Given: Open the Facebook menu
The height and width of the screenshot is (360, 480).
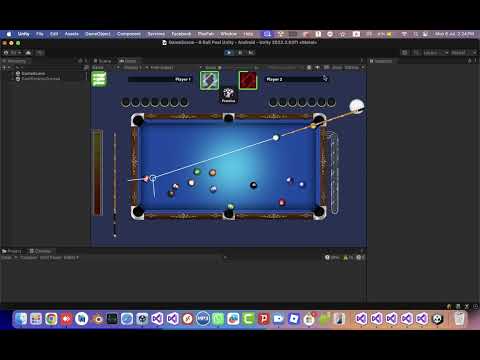Looking at the screenshot, I should 181,34.
